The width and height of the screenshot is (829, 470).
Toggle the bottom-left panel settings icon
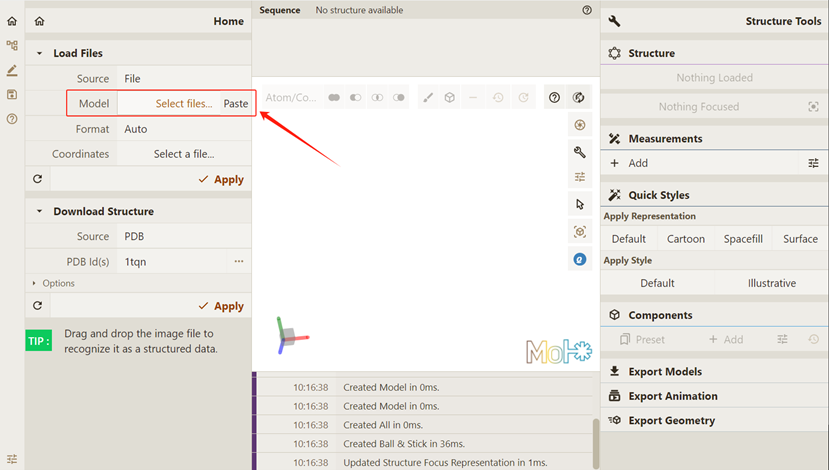point(12,460)
